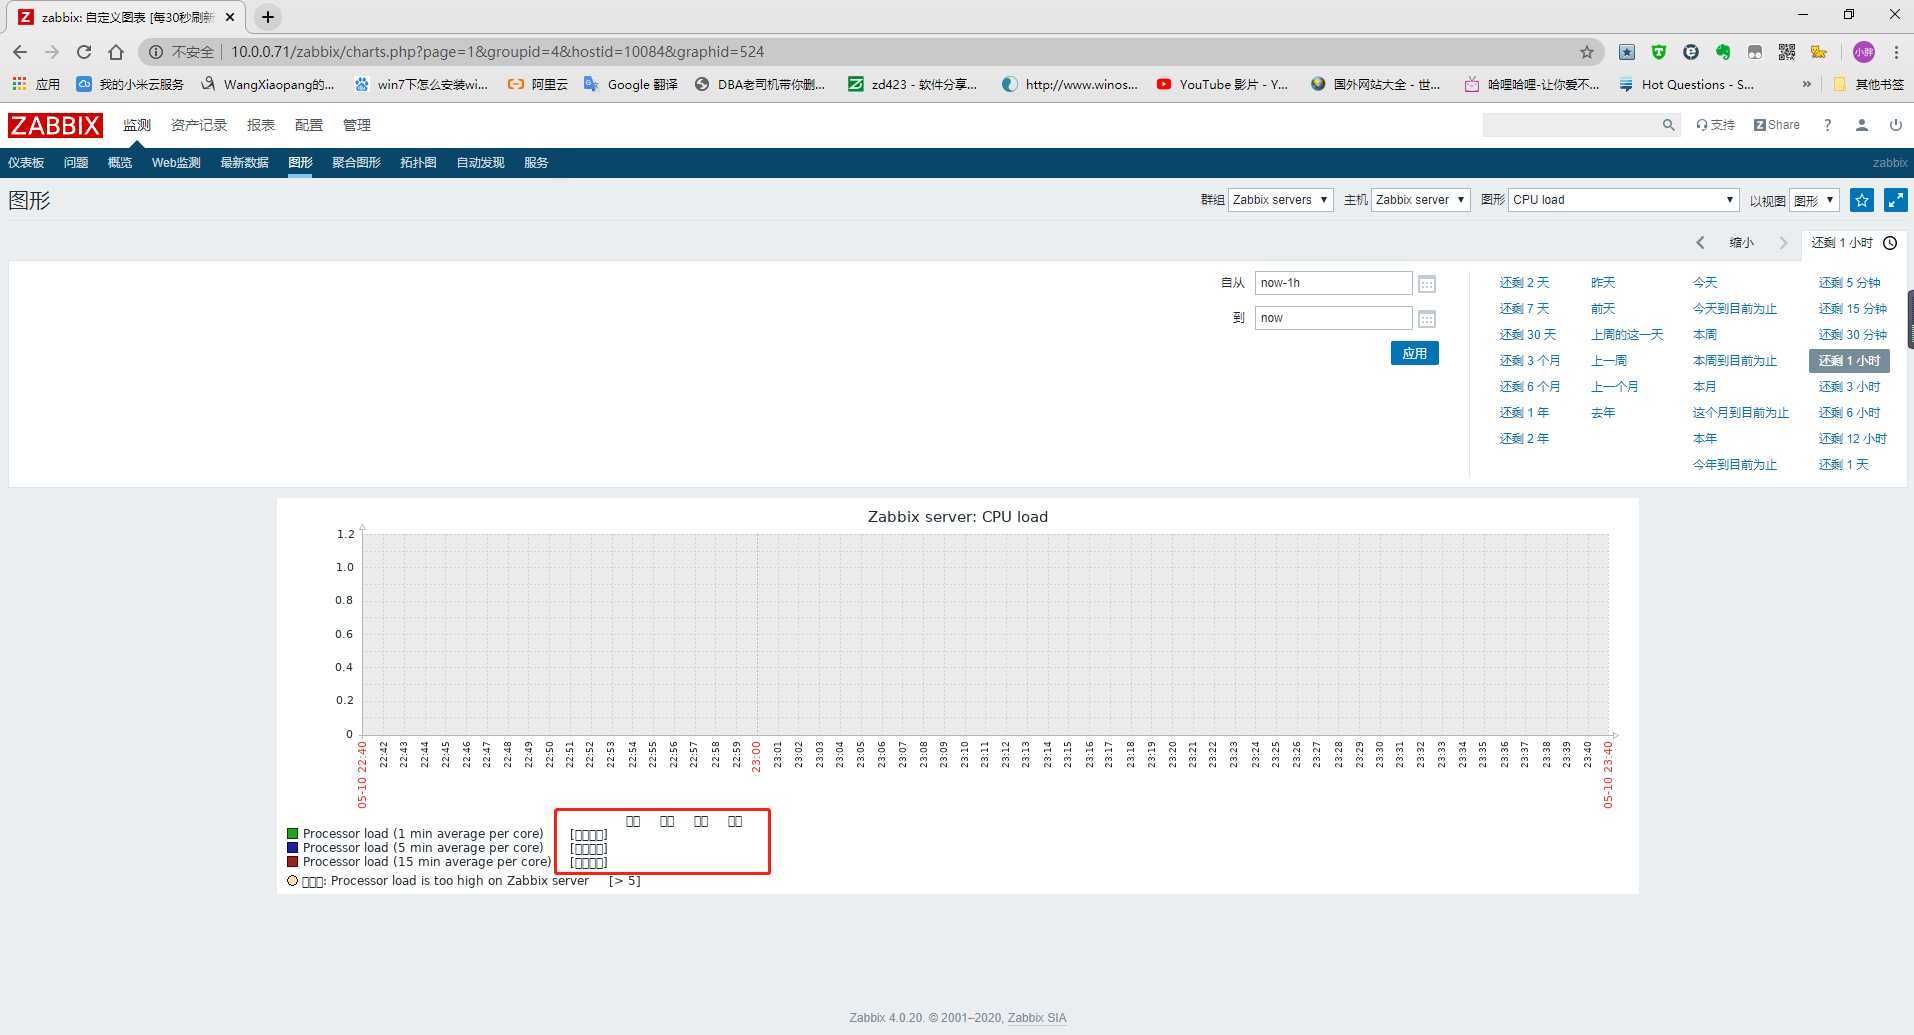Image resolution: width=1914 pixels, height=1035 pixels.
Task: Open host Zabbix server dropdown
Action: click(x=1420, y=200)
